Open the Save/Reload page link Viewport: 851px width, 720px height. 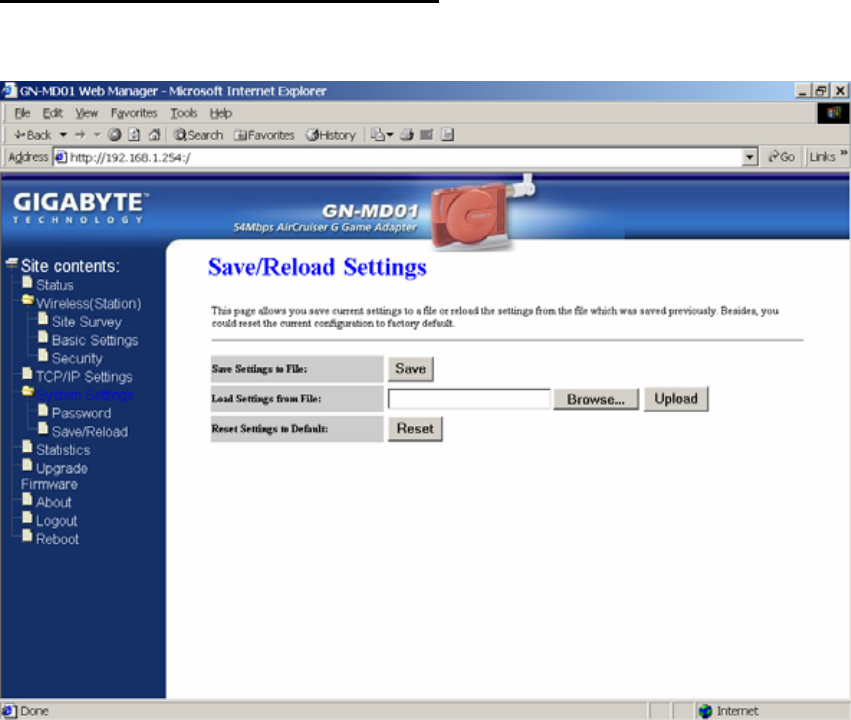coord(90,432)
